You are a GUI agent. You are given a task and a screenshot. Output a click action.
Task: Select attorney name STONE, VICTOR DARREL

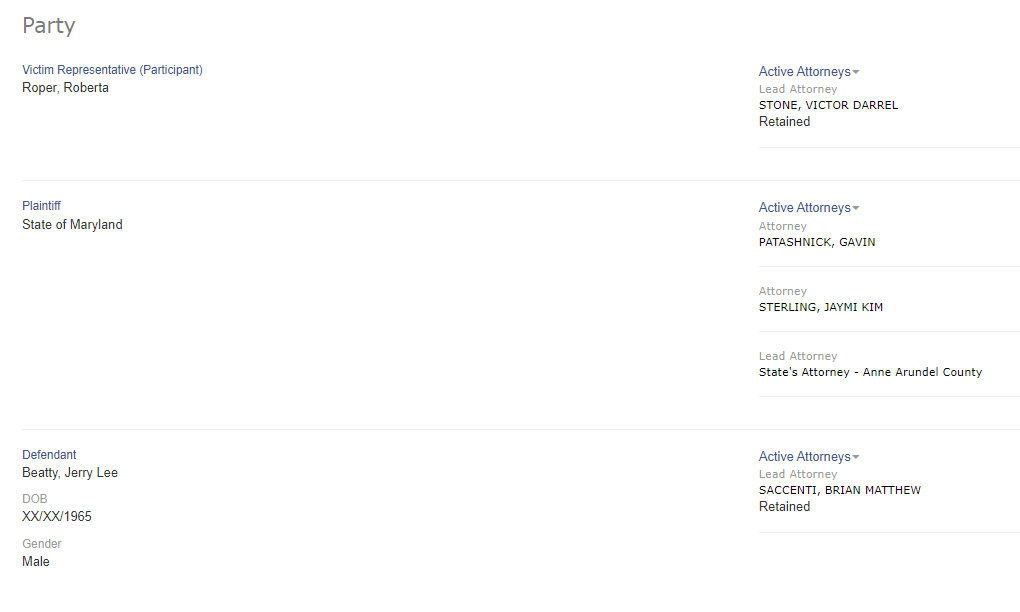coord(828,105)
